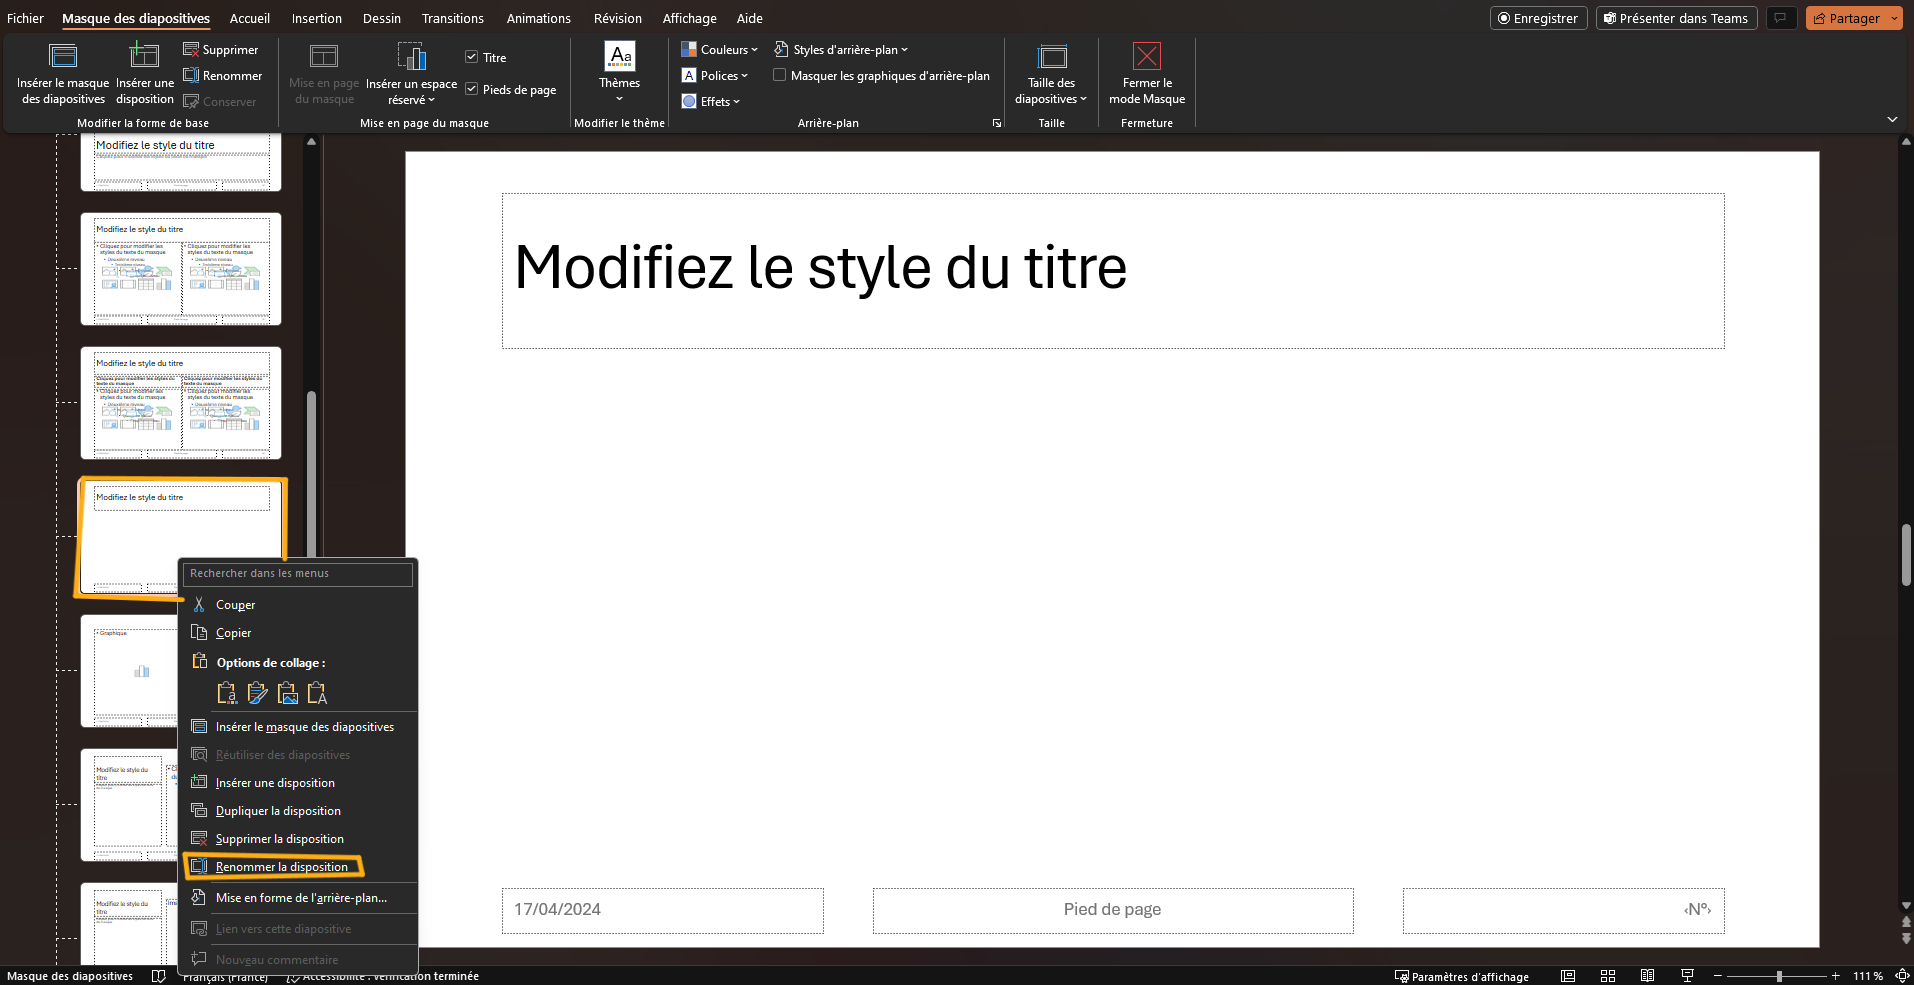Start Slide Show from status bar
Image resolution: width=1914 pixels, height=985 pixels.
(x=1687, y=976)
